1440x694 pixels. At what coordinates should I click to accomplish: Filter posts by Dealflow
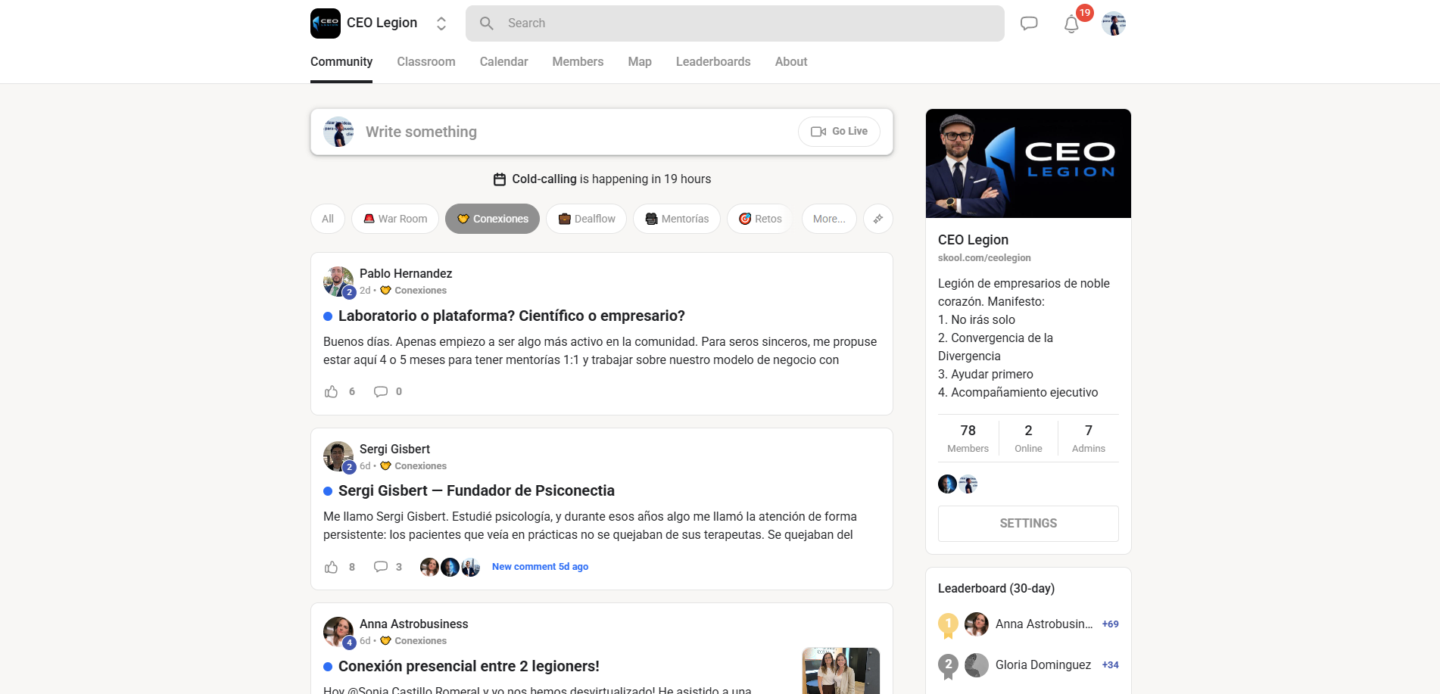(587, 219)
